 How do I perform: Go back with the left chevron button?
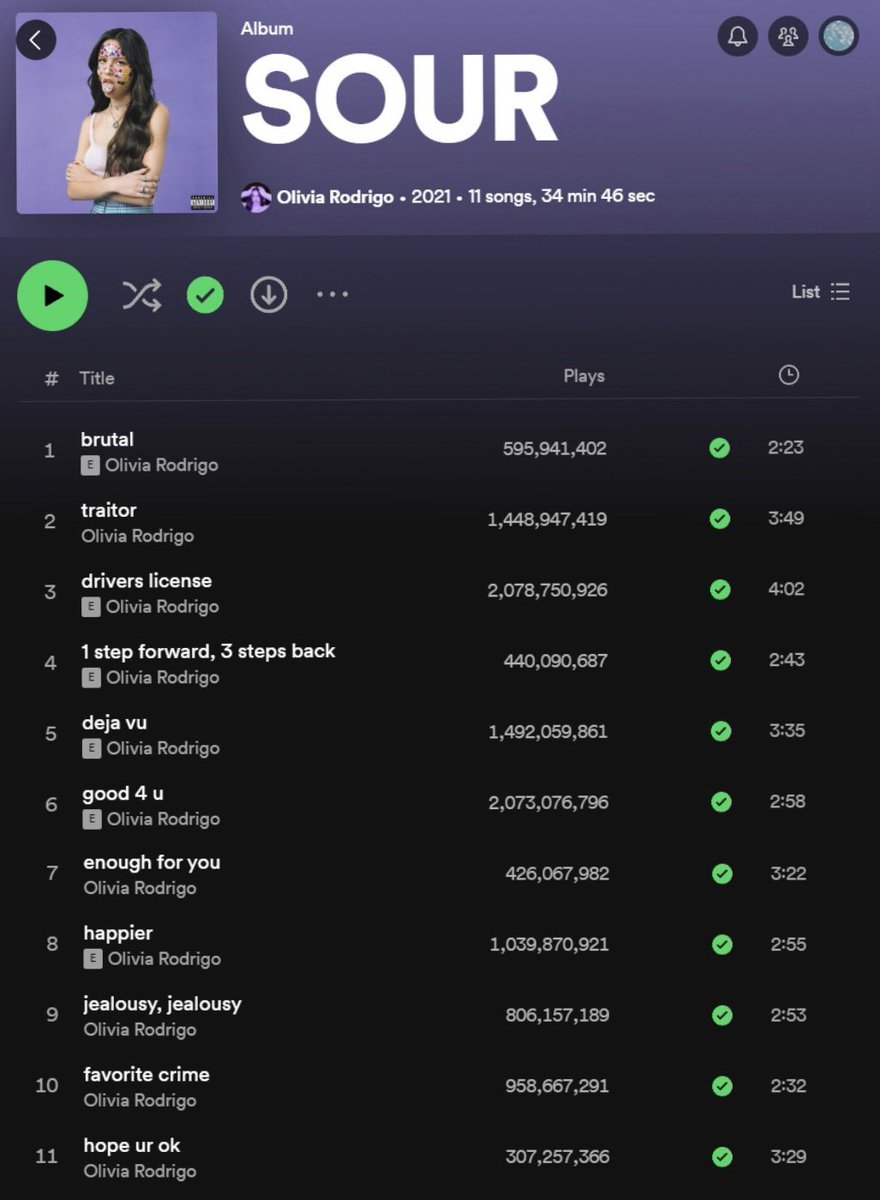(x=36, y=40)
